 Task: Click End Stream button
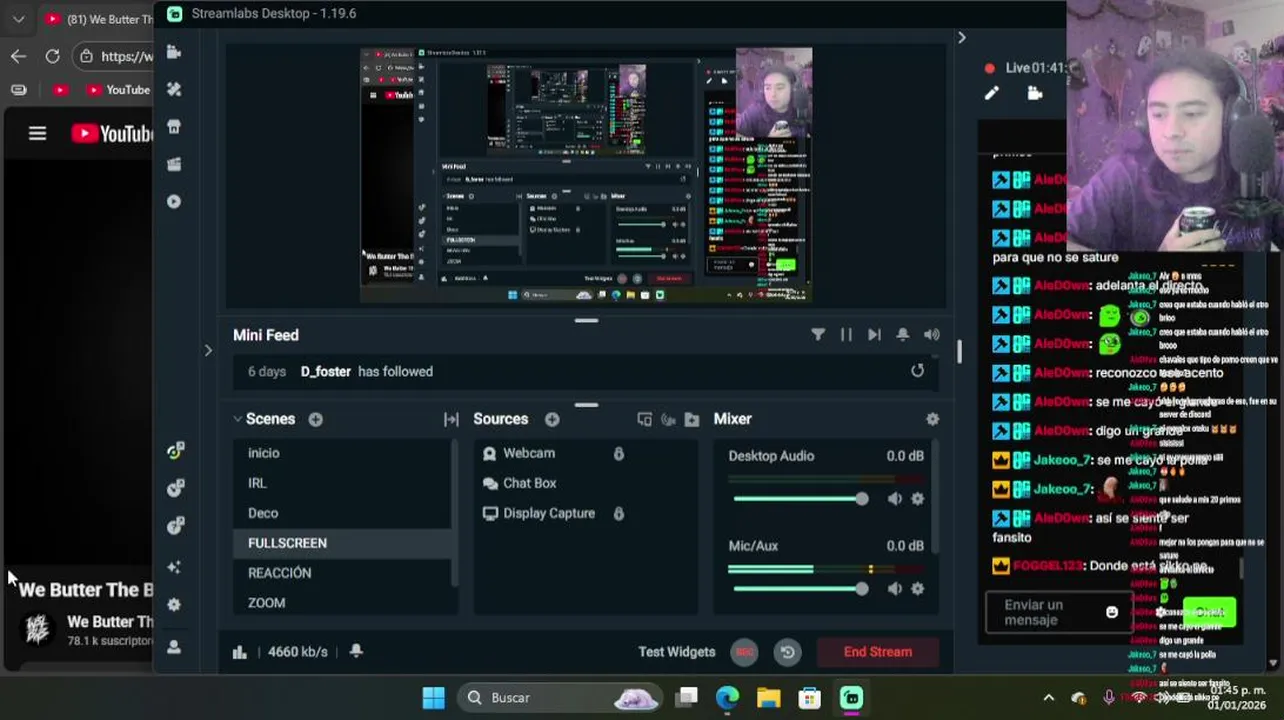click(878, 652)
